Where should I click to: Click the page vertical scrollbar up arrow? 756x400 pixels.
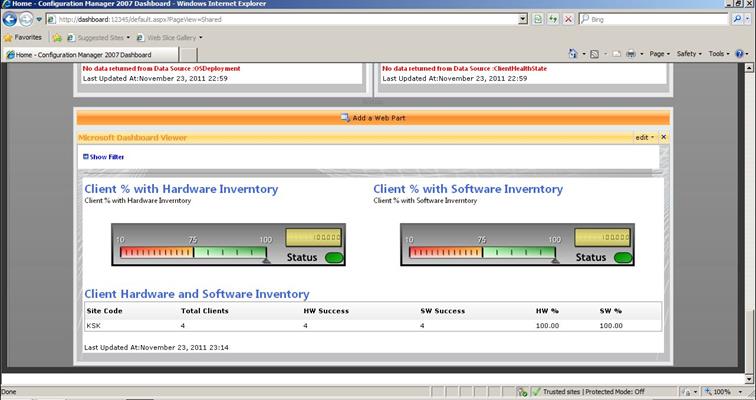(x=749, y=68)
